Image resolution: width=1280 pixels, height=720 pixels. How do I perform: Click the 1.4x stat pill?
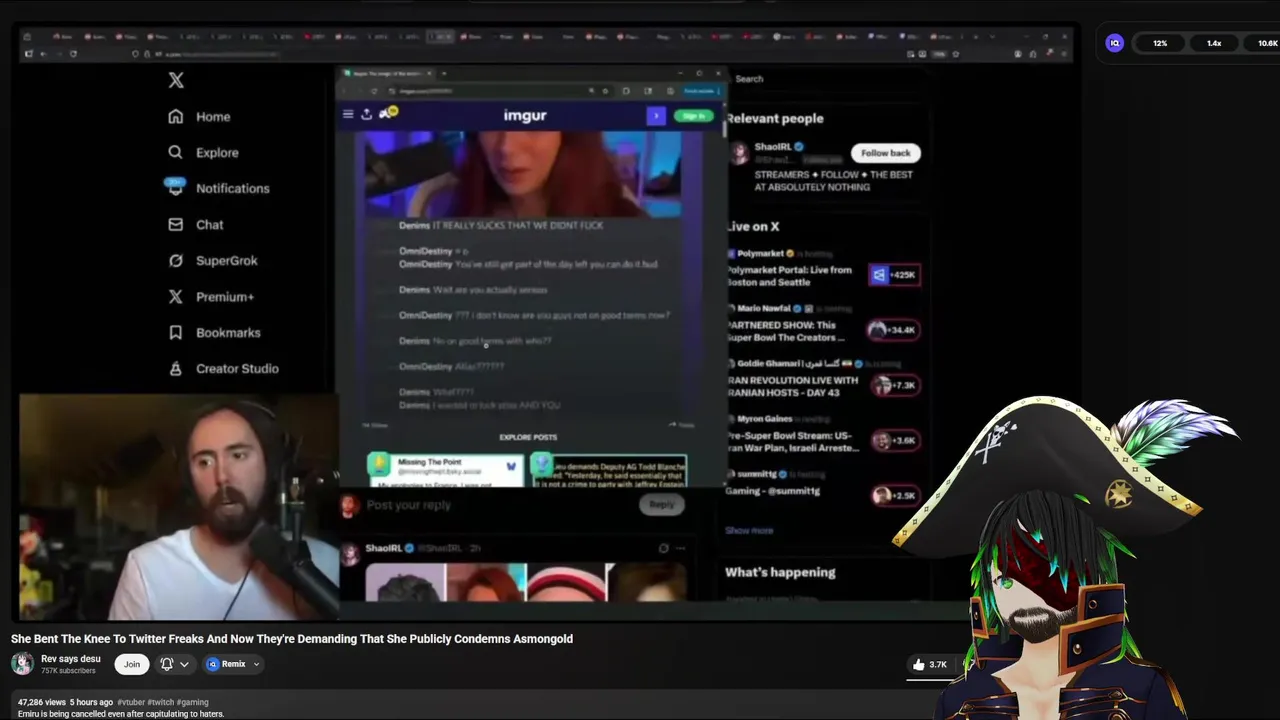click(1214, 43)
